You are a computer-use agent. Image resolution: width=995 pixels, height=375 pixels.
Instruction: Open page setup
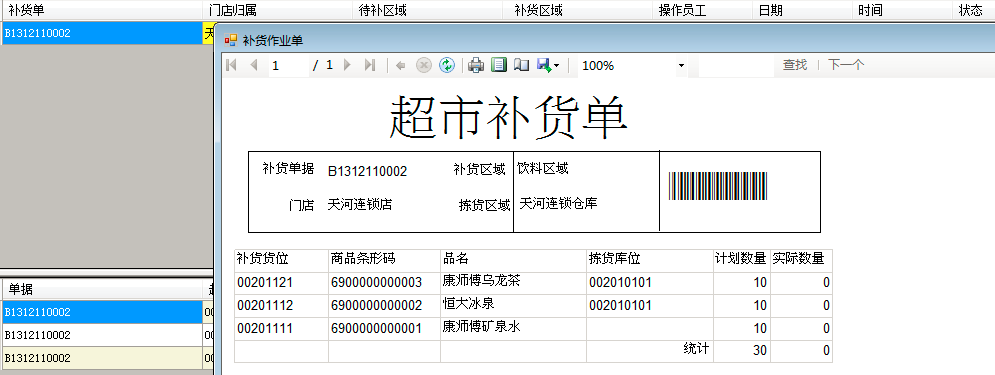[521, 65]
